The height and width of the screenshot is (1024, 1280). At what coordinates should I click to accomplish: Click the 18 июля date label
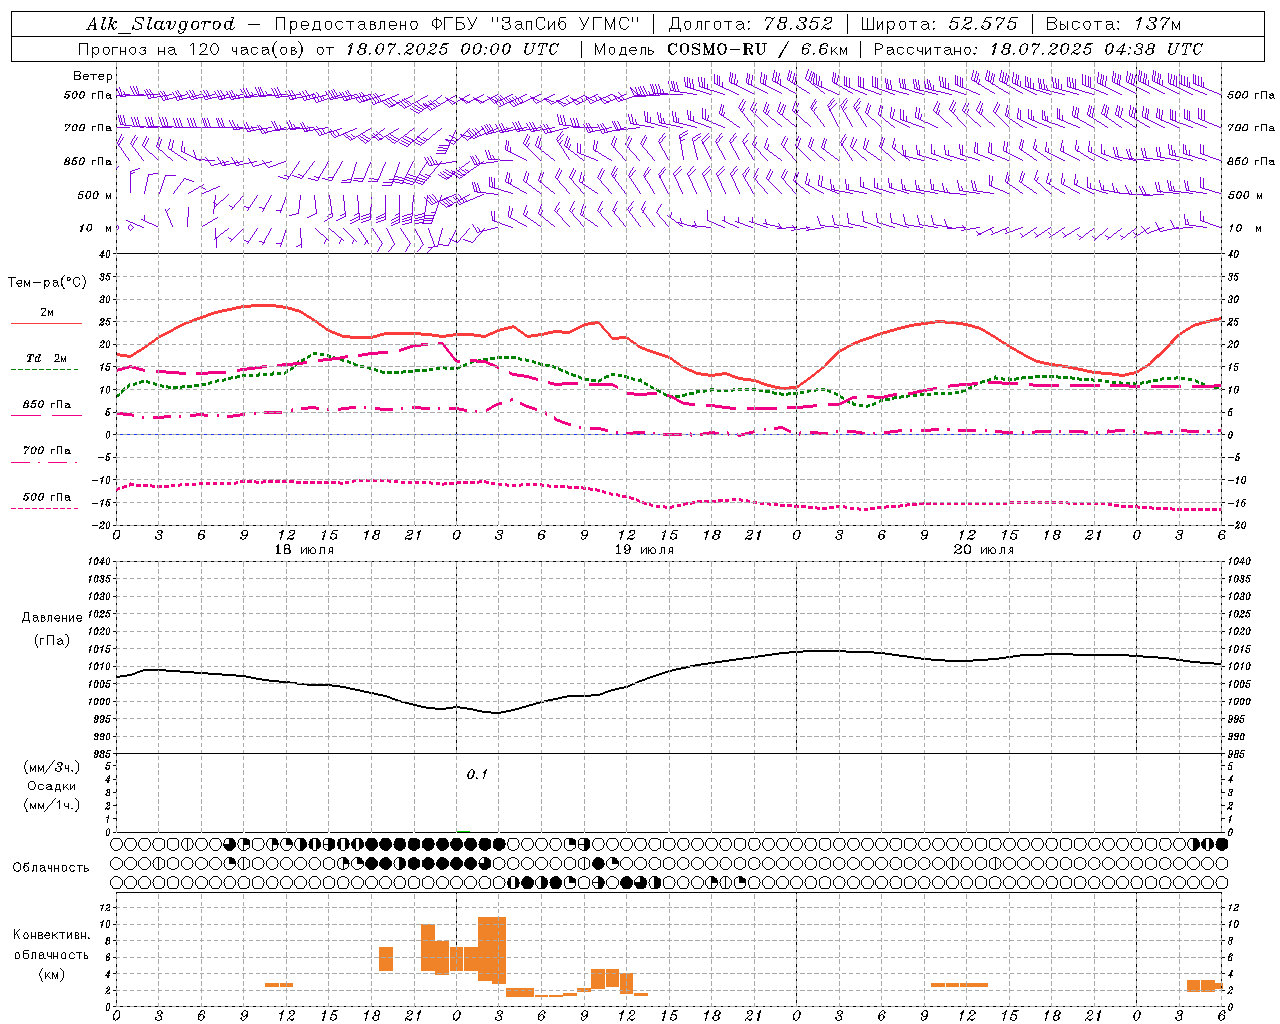[x=305, y=550]
